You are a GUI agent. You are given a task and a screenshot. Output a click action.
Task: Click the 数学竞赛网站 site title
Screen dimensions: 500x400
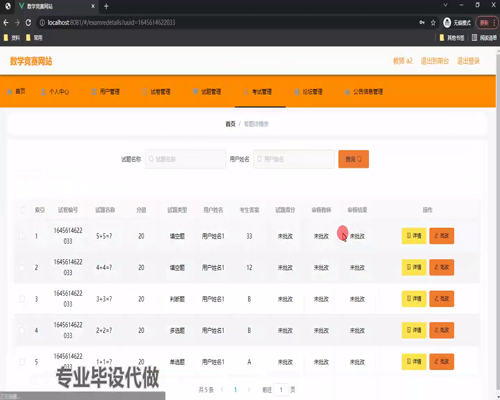pyautogui.click(x=31, y=61)
